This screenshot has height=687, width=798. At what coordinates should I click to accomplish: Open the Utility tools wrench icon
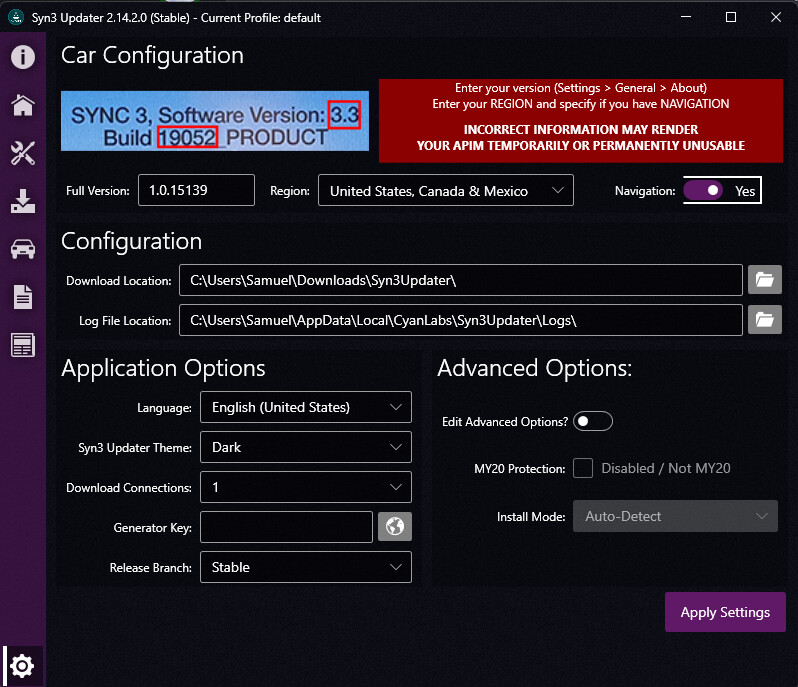coord(22,153)
